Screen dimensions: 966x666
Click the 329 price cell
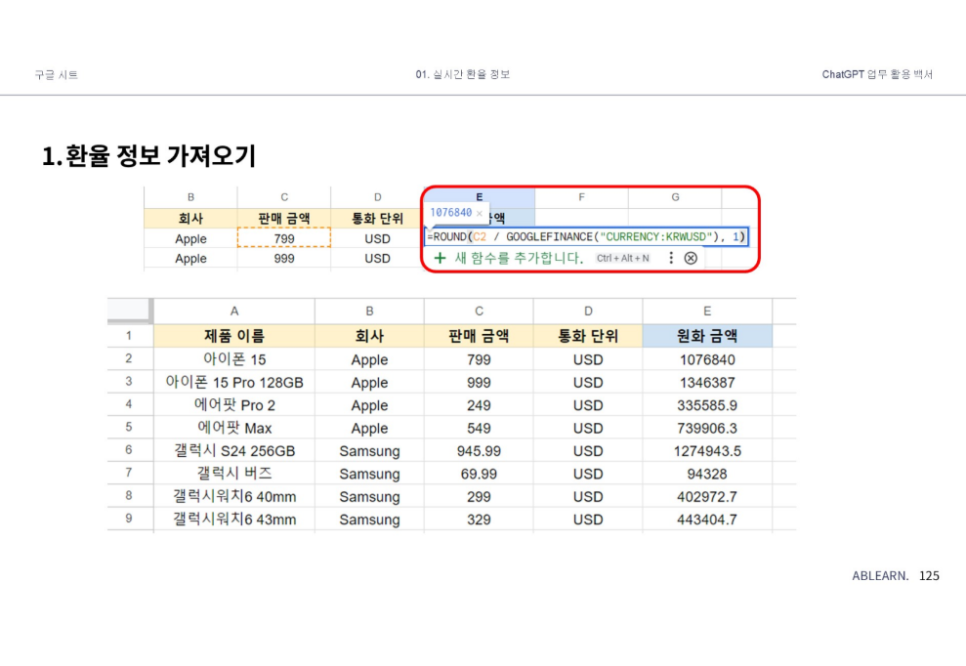479,519
